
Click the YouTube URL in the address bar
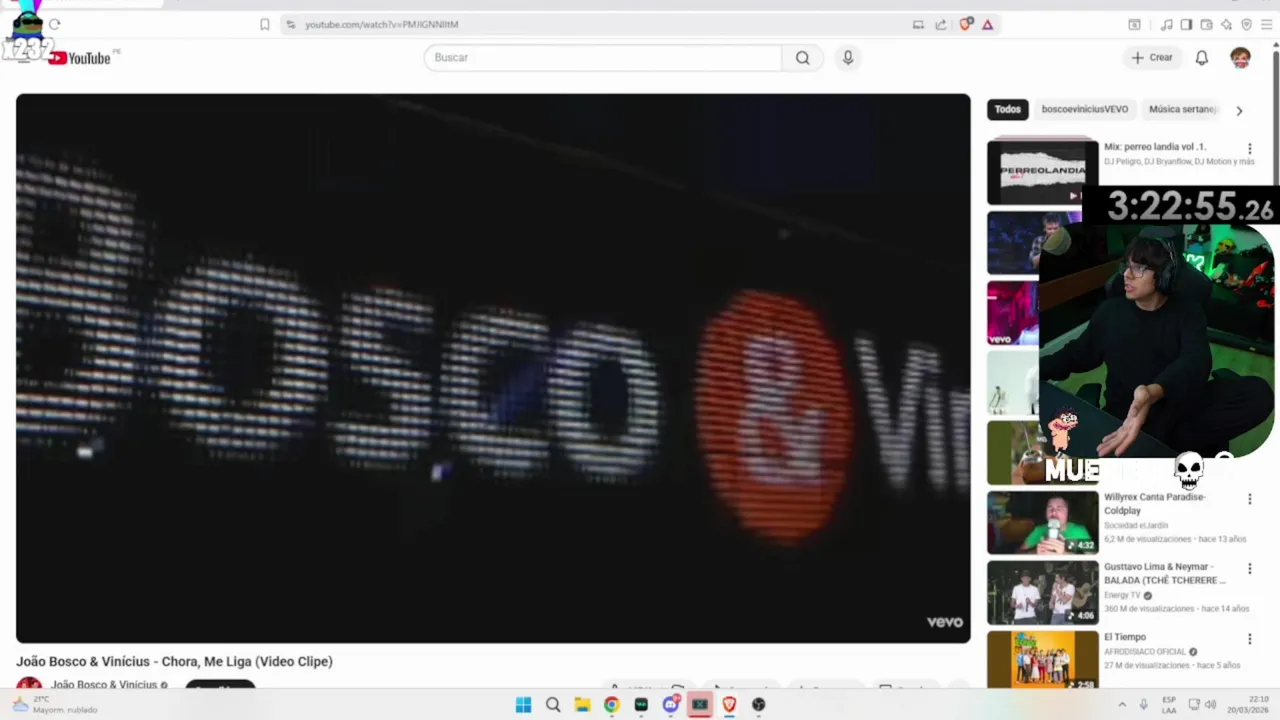coord(381,24)
